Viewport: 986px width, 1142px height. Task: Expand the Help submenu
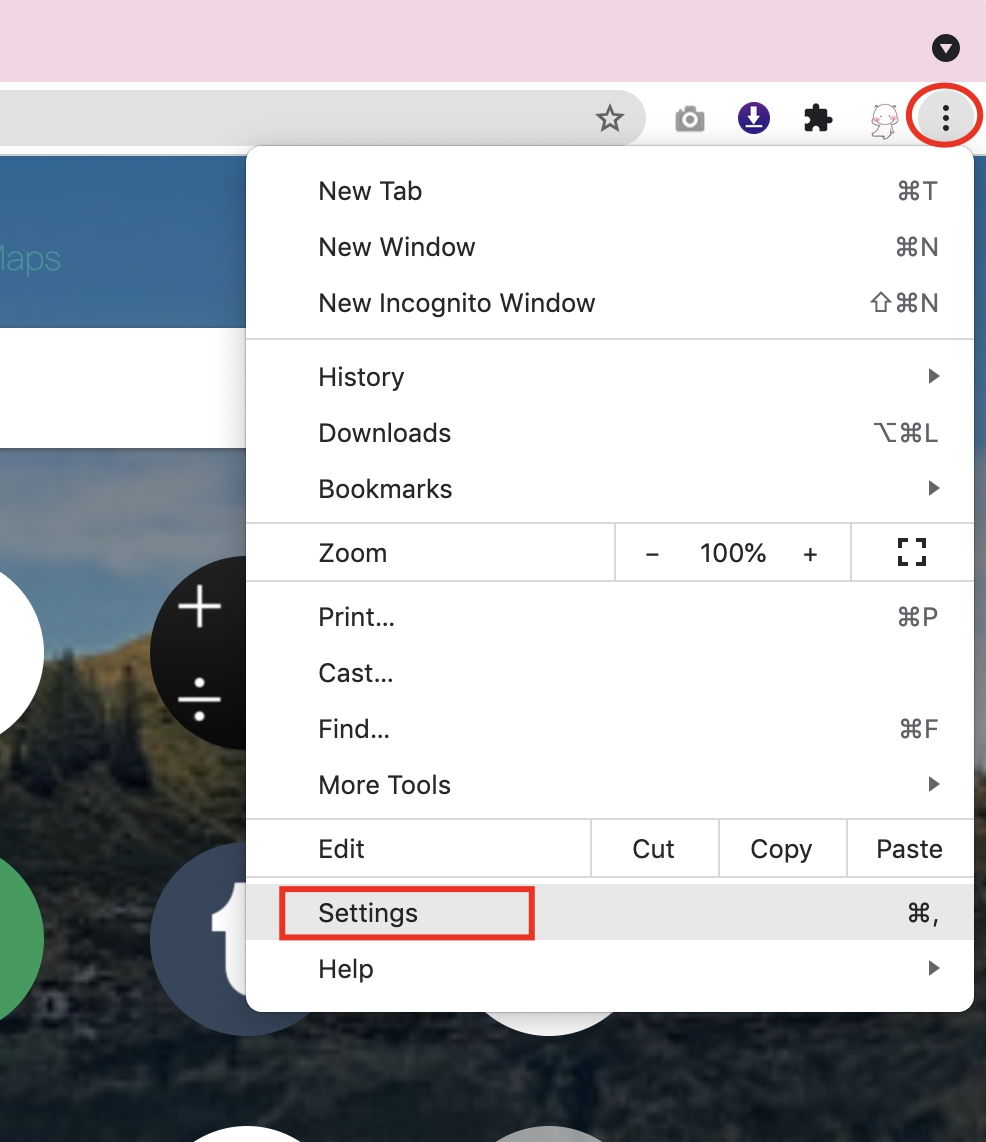click(610, 969)
